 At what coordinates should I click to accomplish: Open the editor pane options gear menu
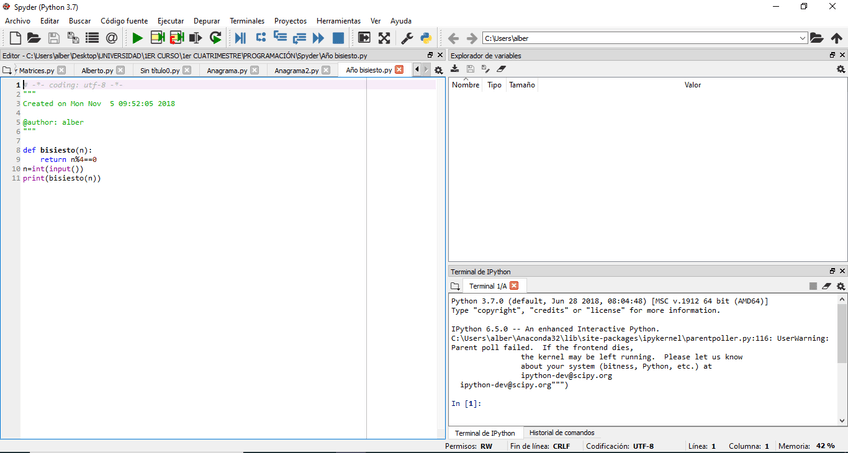(438, 70)
